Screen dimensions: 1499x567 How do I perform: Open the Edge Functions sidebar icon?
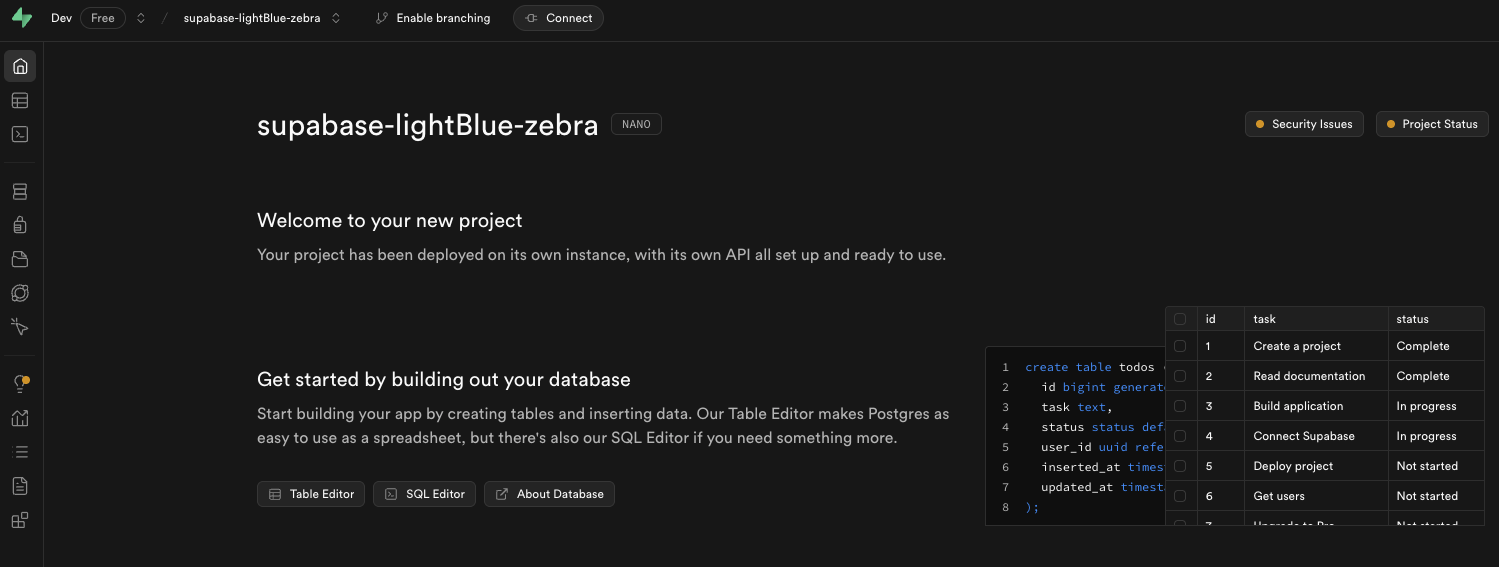(x=20, y=293)
